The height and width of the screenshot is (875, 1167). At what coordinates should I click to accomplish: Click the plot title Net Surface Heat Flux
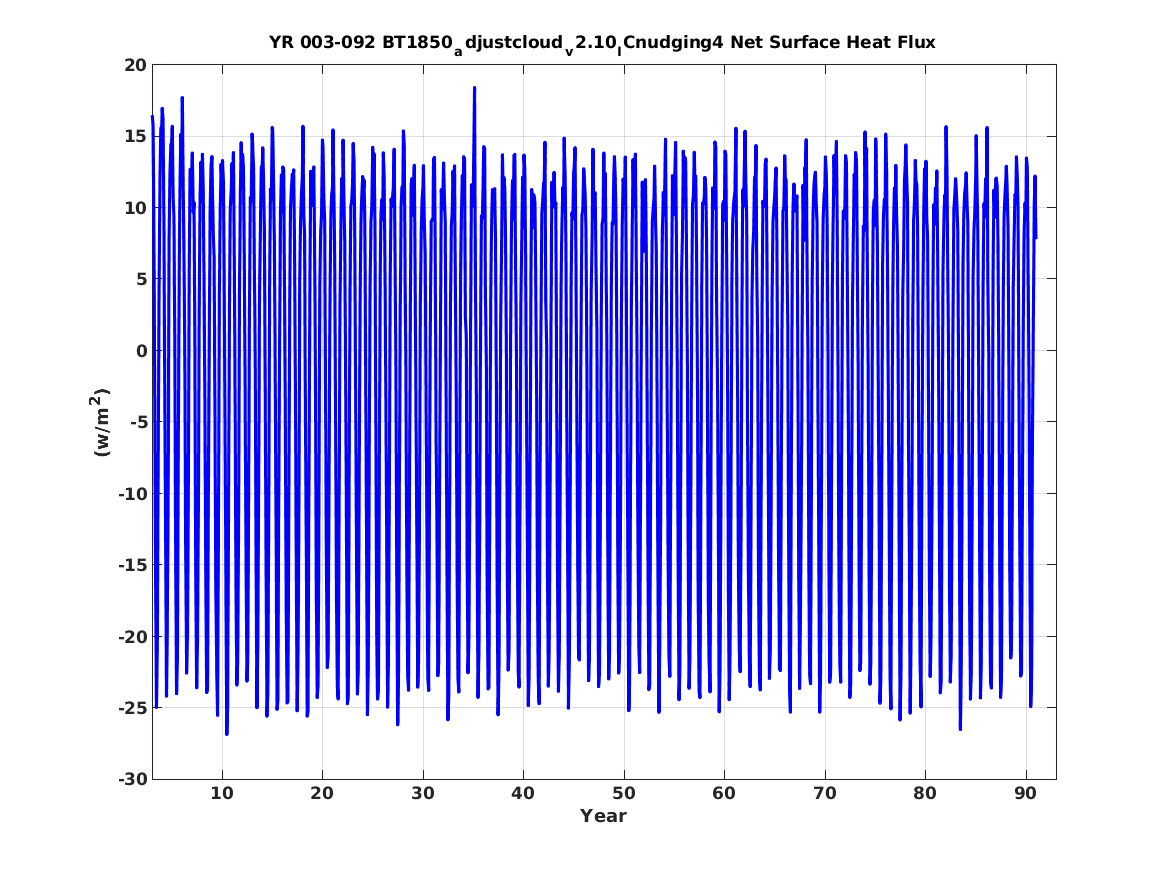coord(602,44)
